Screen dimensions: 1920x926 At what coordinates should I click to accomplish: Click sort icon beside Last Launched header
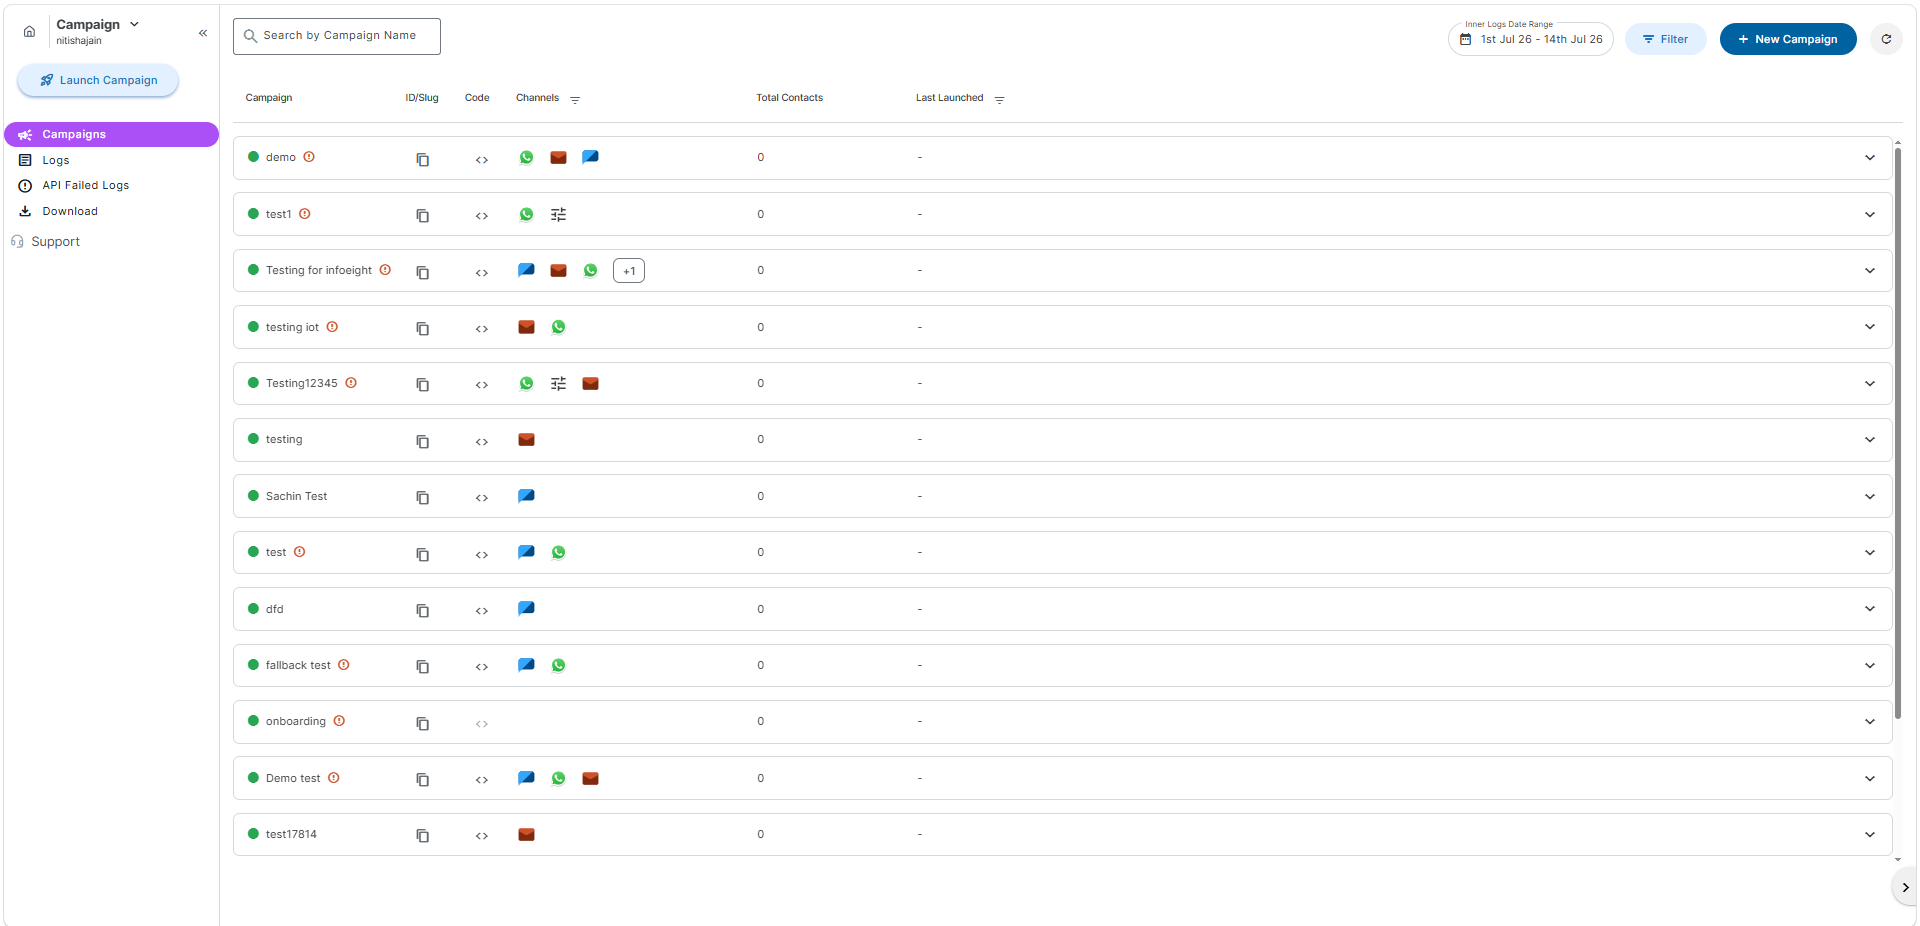(x=999, y=99)
